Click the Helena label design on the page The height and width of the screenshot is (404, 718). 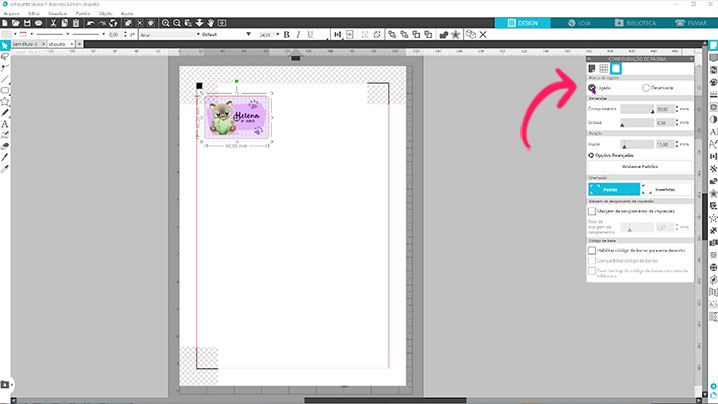pos(237,117)
